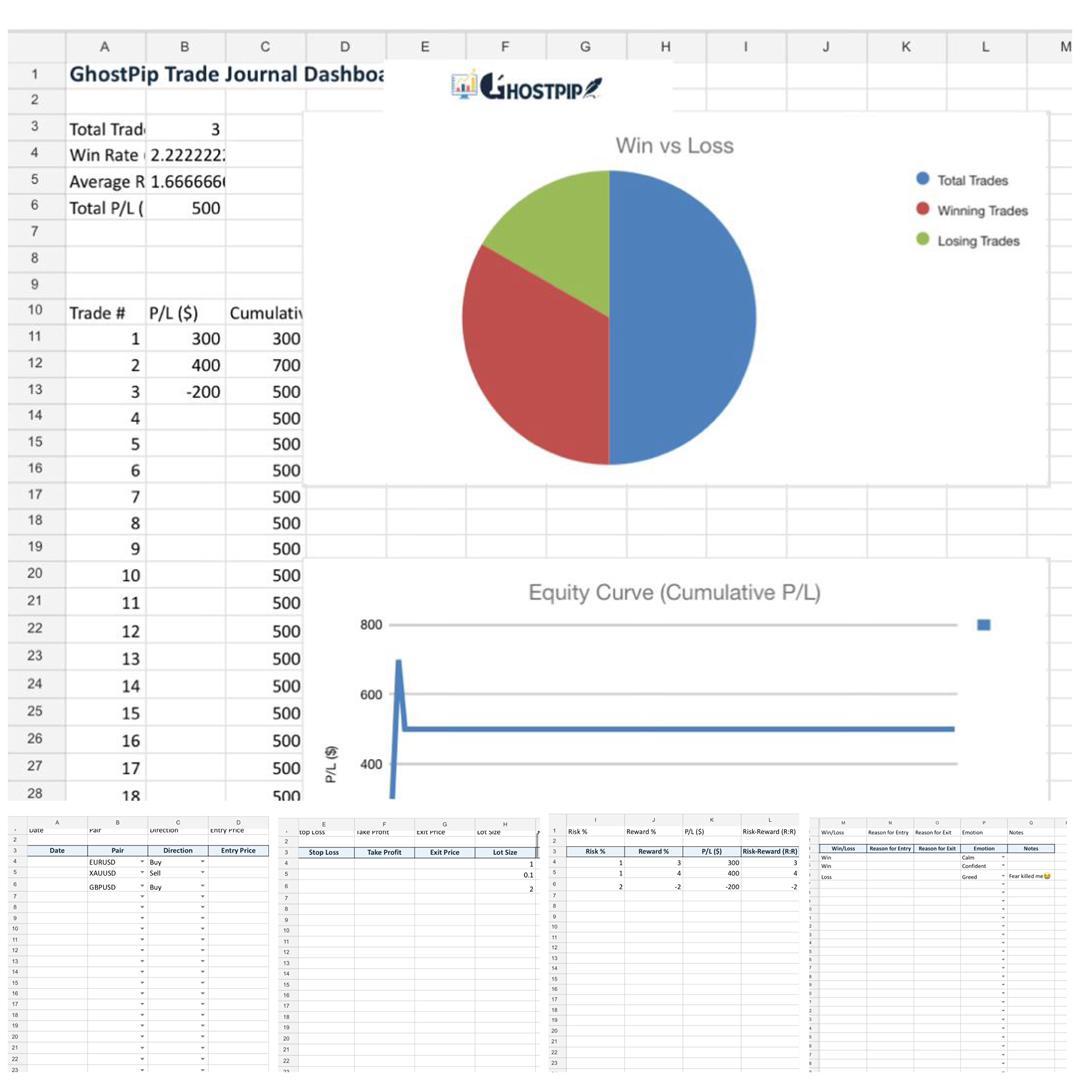Screen dimensions: 1080x1080
Task: Select row 10 header in the dashboard
Action: 36,311
